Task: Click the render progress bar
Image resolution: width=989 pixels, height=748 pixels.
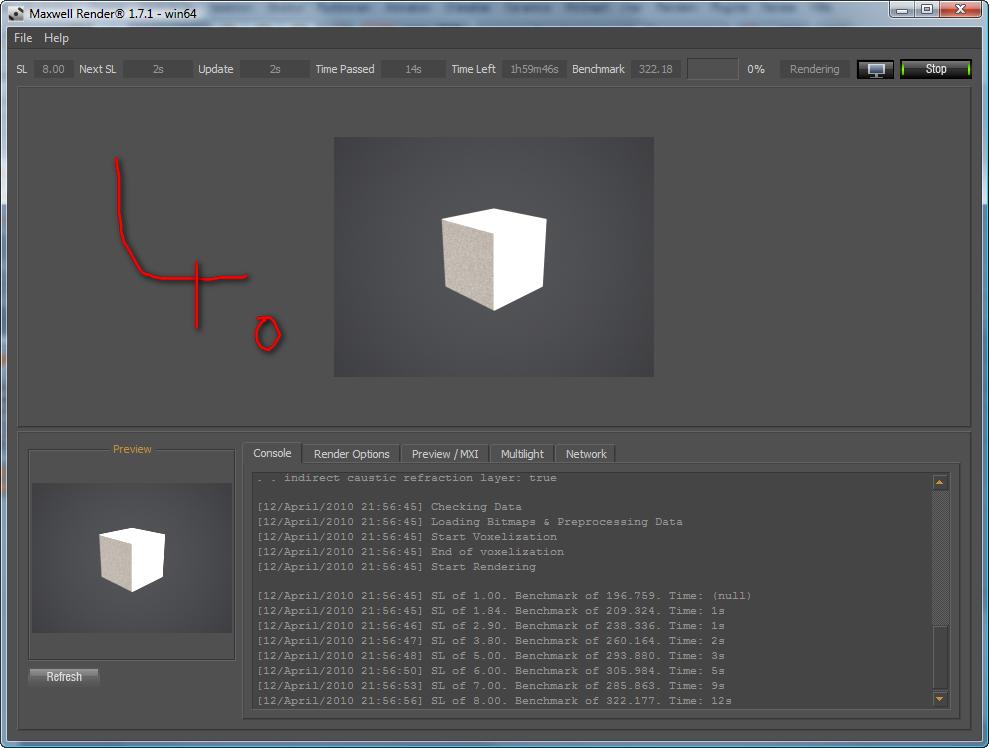Action: 713,69
